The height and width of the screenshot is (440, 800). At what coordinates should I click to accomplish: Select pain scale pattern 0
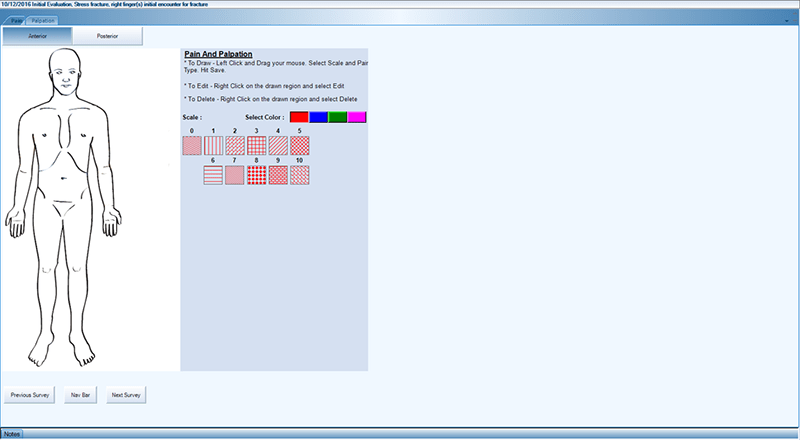(x=192, y=145)
